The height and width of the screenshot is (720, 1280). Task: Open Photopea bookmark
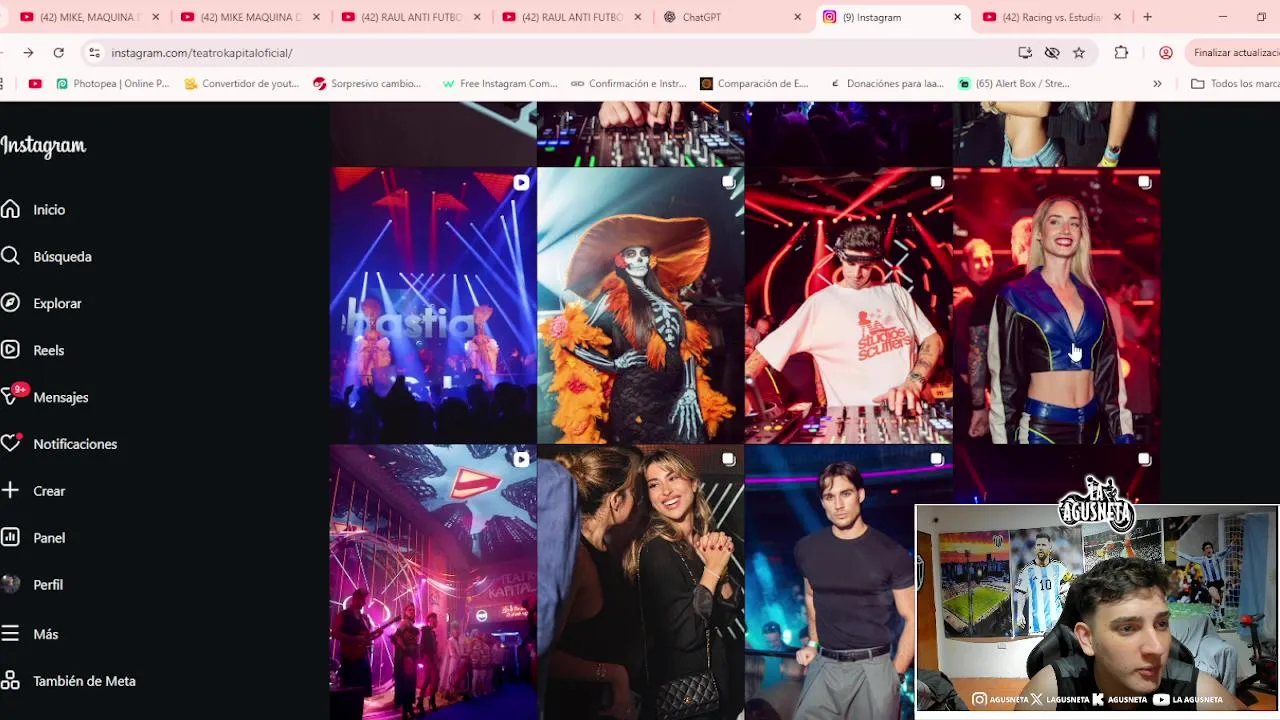click(x=113, y=84)
